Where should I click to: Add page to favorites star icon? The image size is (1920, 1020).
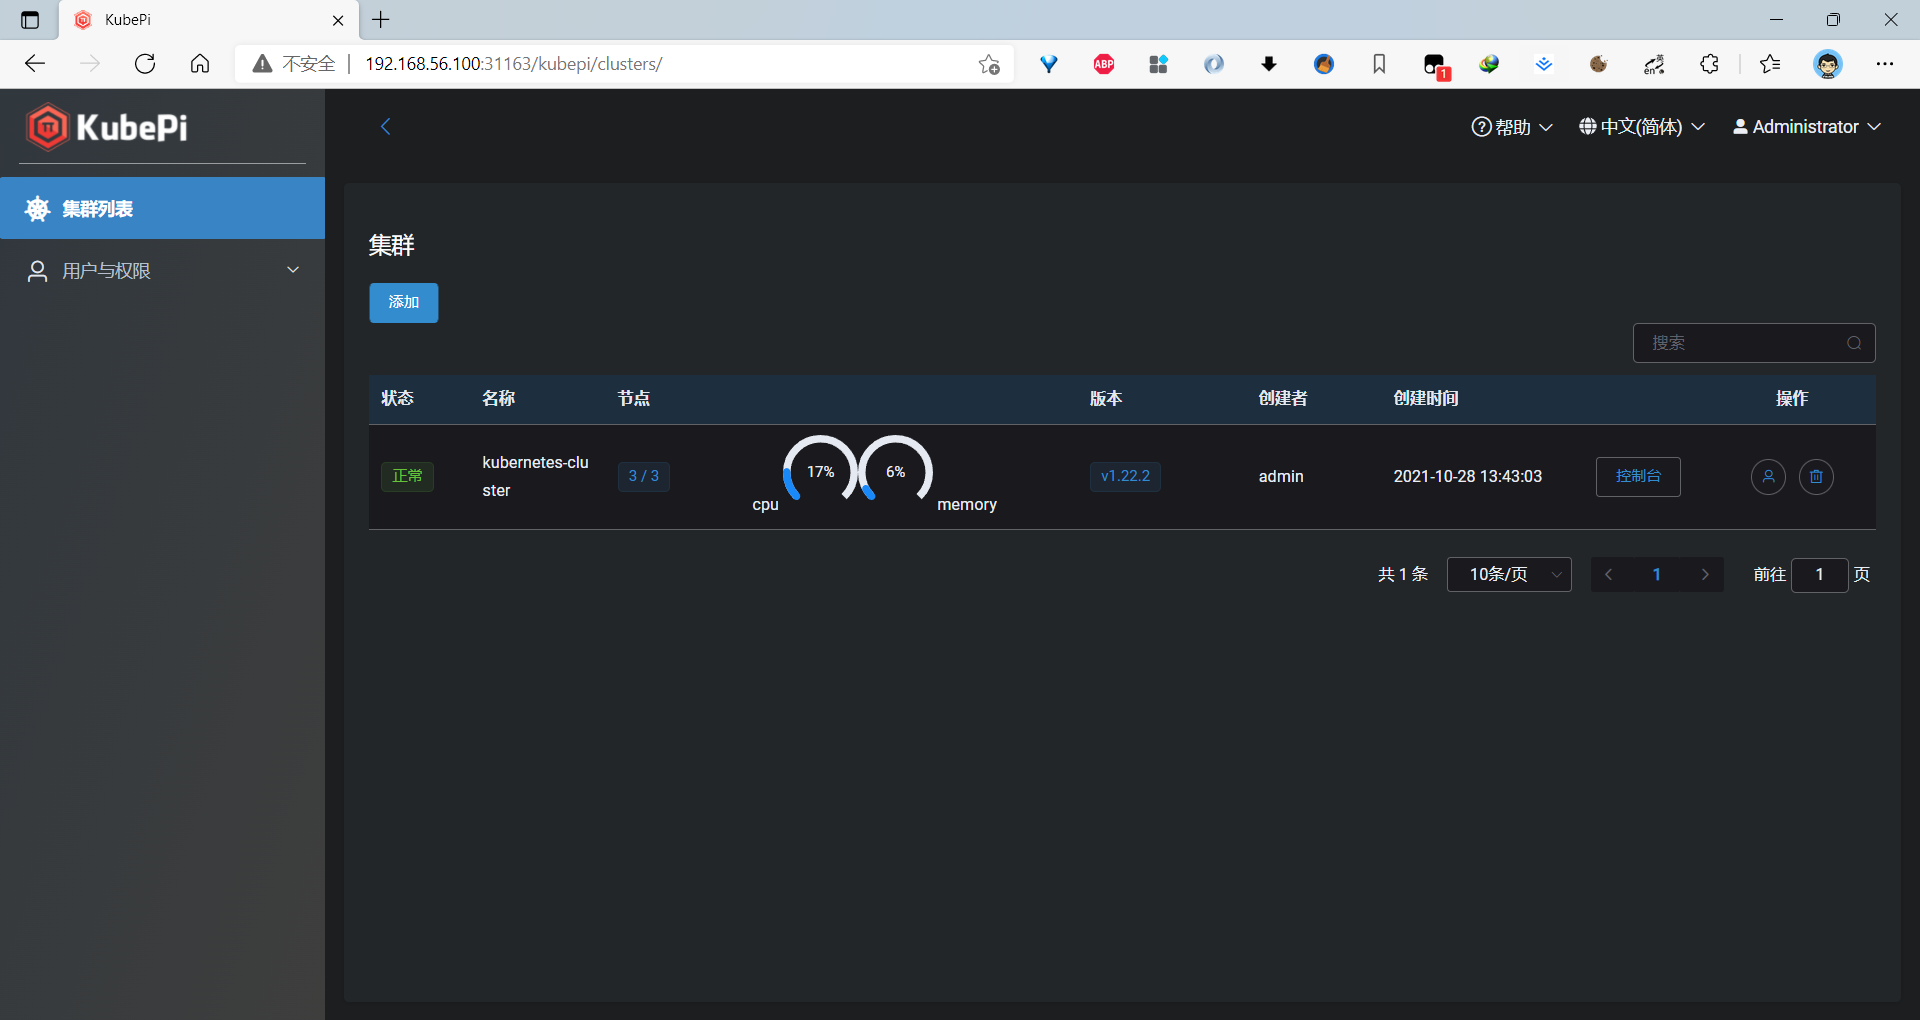[989, 64]
